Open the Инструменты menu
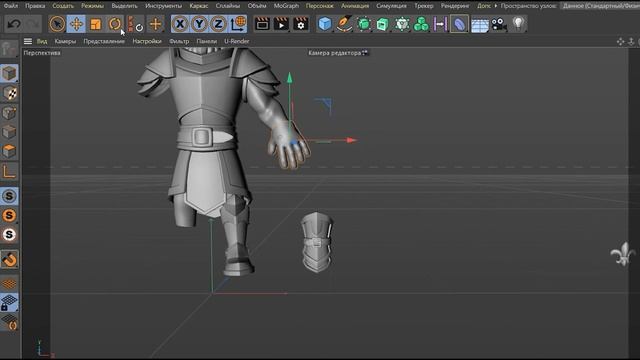The width and height of the screenshot is (640, 360). [163, 6]
